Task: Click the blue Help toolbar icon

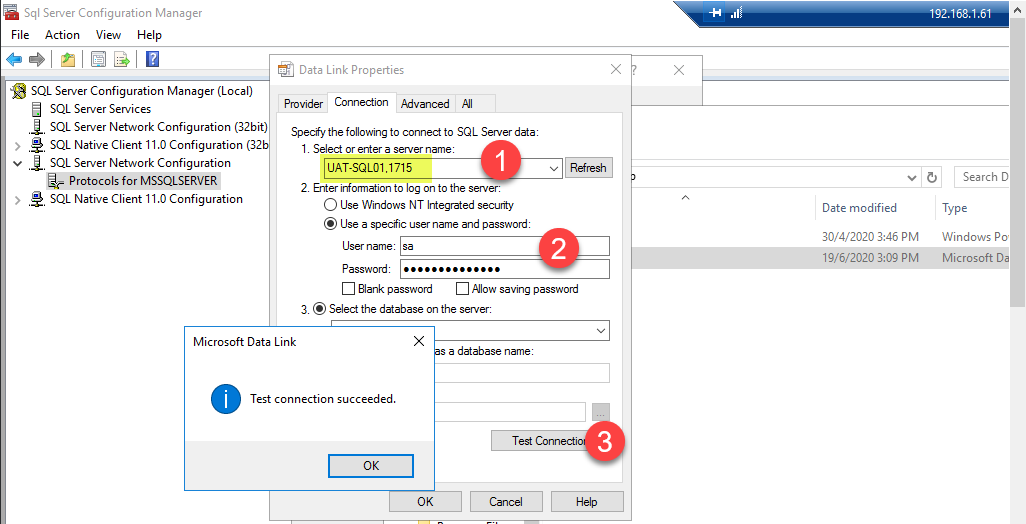Action: 152,60
